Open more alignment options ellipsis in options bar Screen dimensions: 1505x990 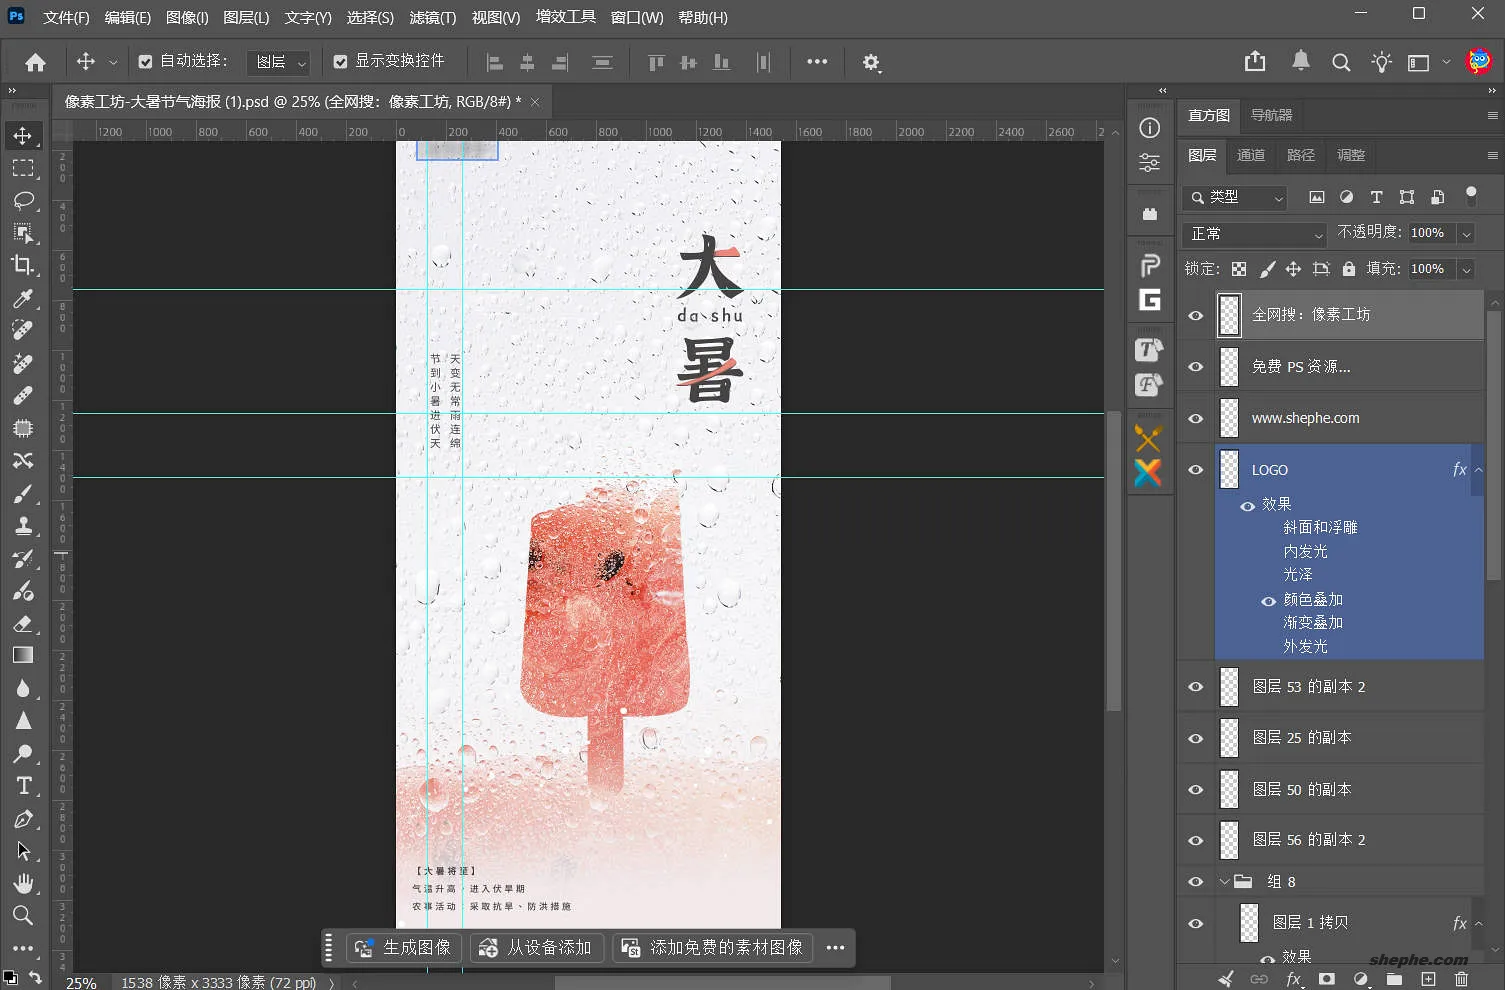(817, 62)
